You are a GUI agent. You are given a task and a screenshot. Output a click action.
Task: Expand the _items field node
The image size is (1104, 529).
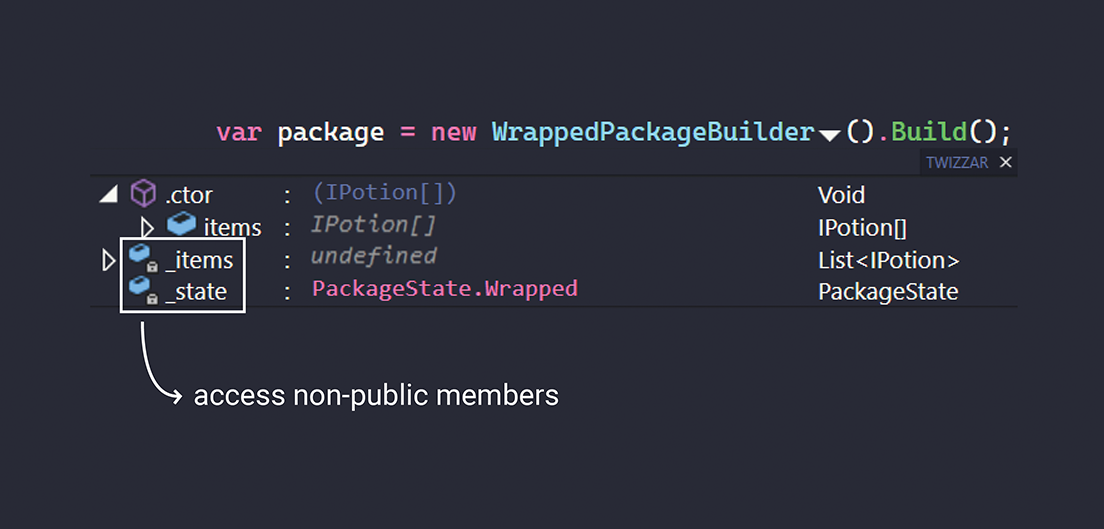pyautogui.click(x=109, y=260)
